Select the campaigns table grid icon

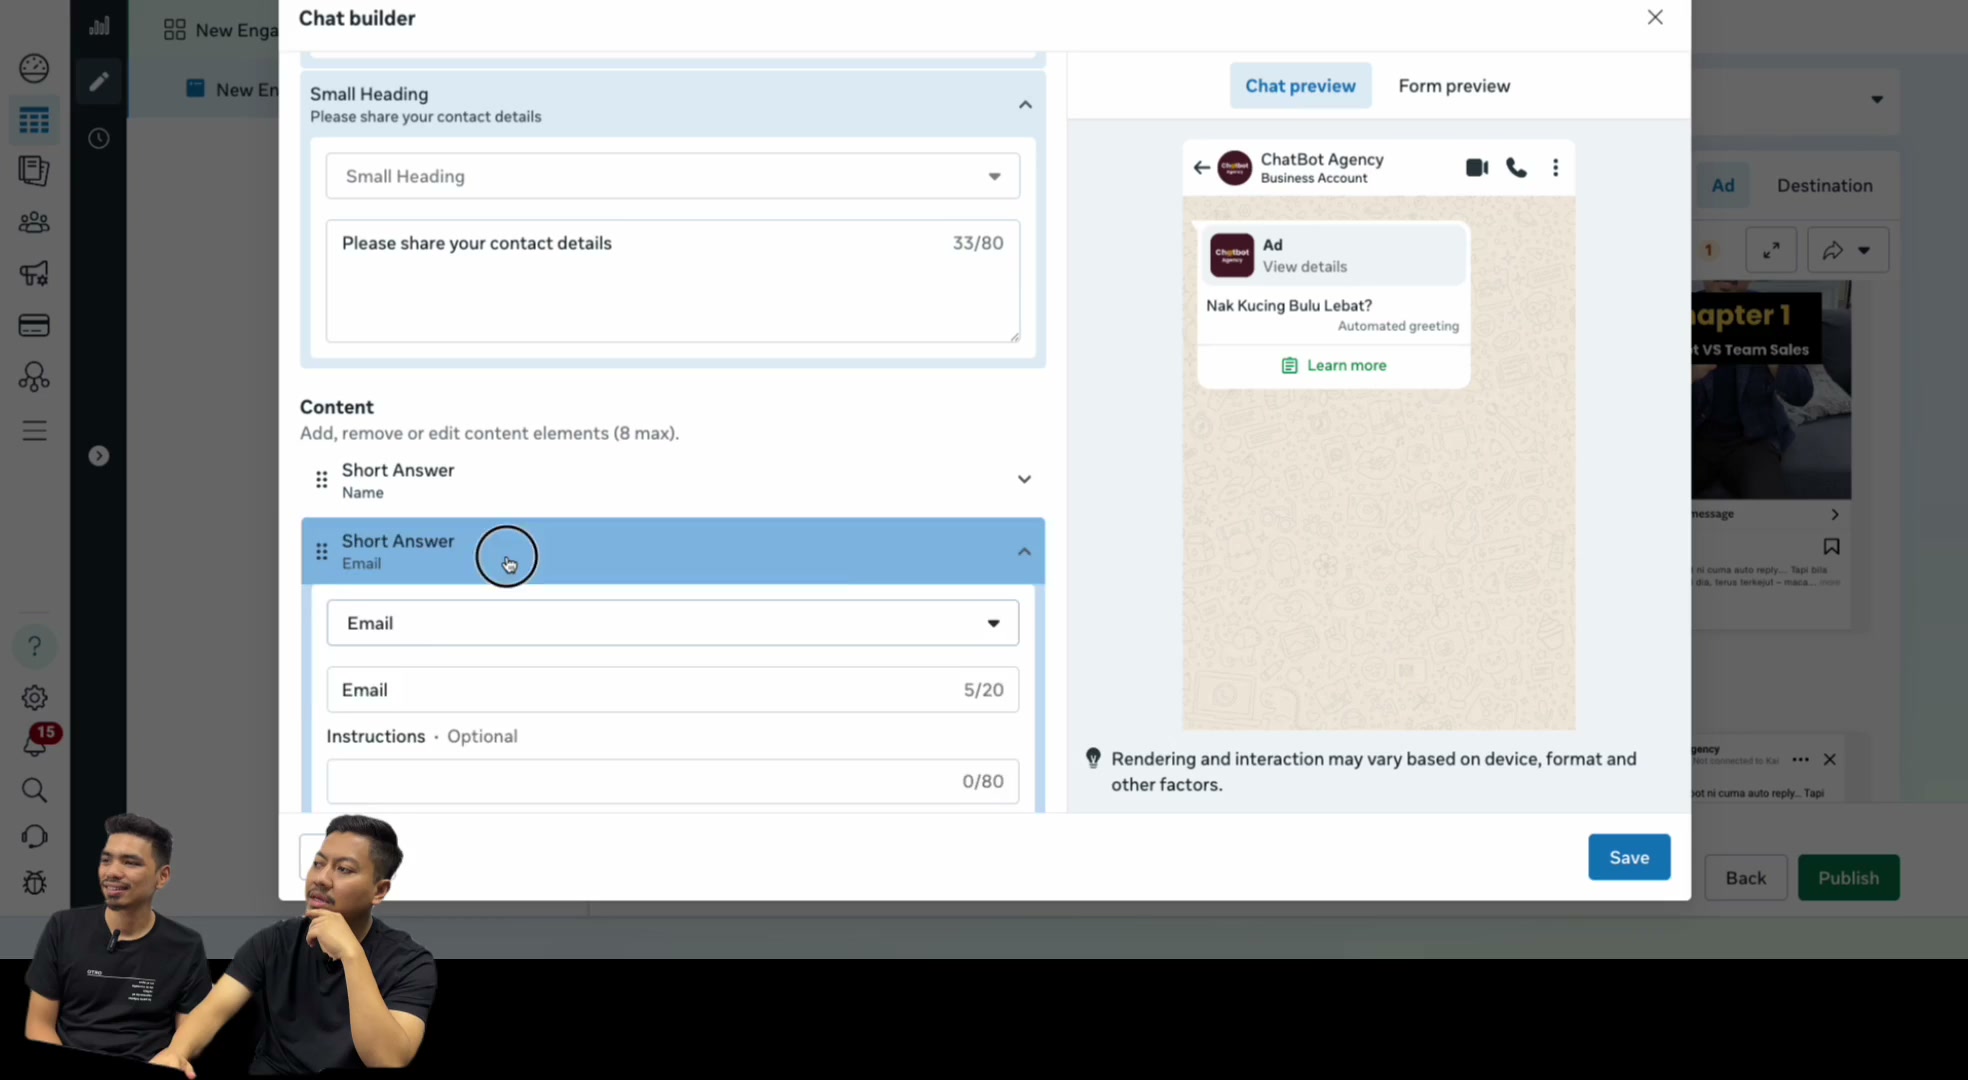pos(34,121)
